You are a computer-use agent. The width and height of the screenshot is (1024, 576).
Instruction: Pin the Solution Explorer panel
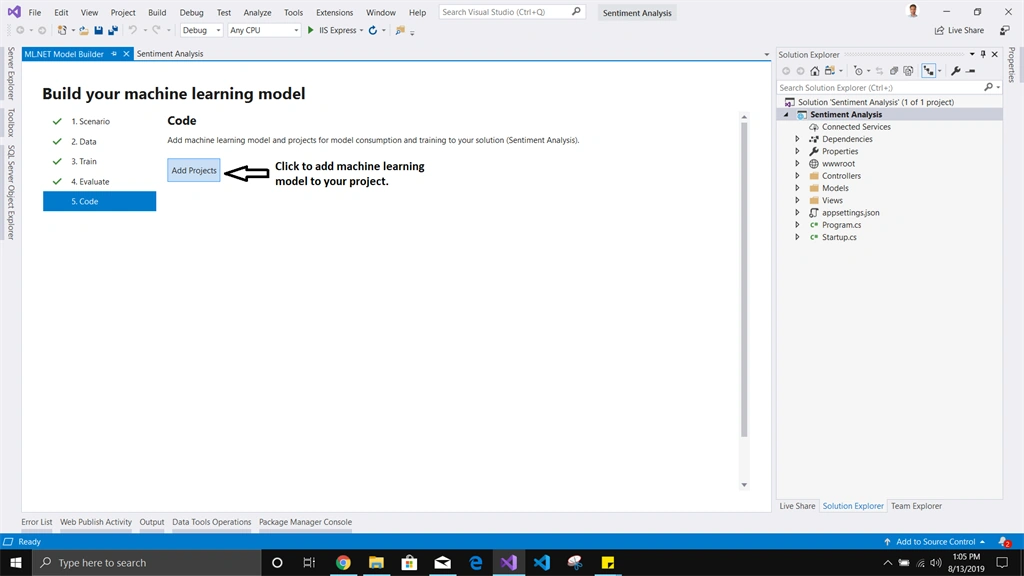(983, 54)
